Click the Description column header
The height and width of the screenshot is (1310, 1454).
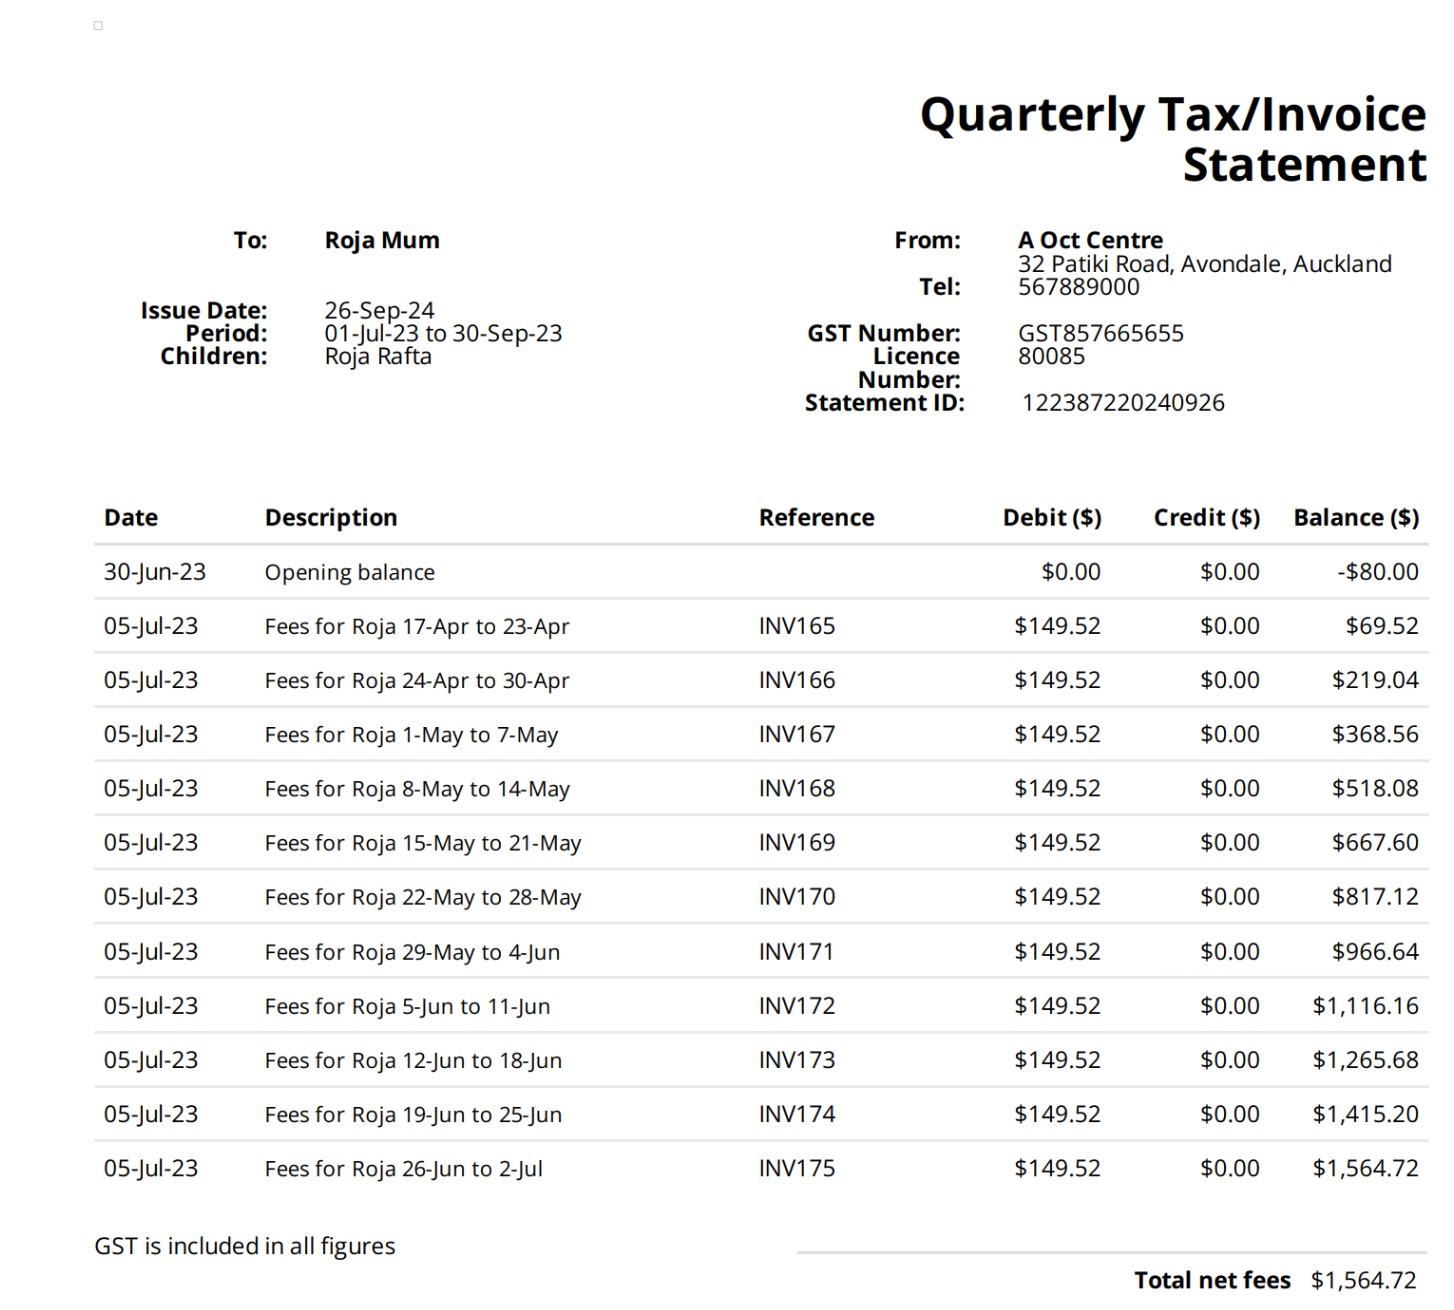[331, 518]
